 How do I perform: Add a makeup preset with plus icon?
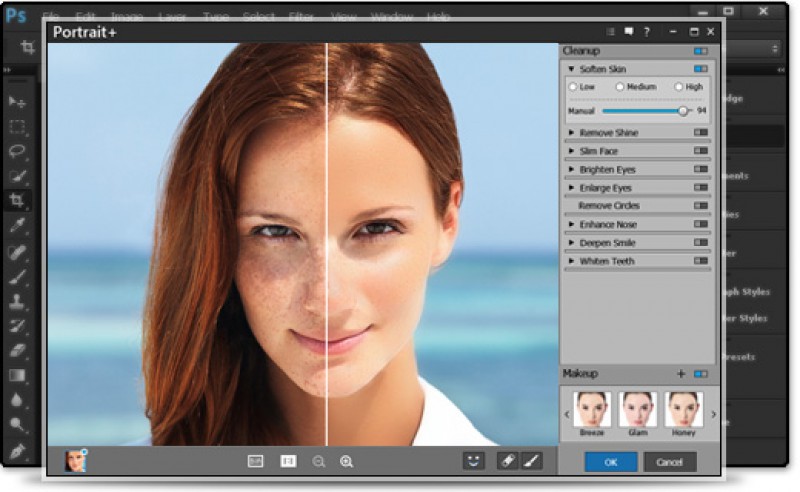pyautogui.click(x=681, y=374)
